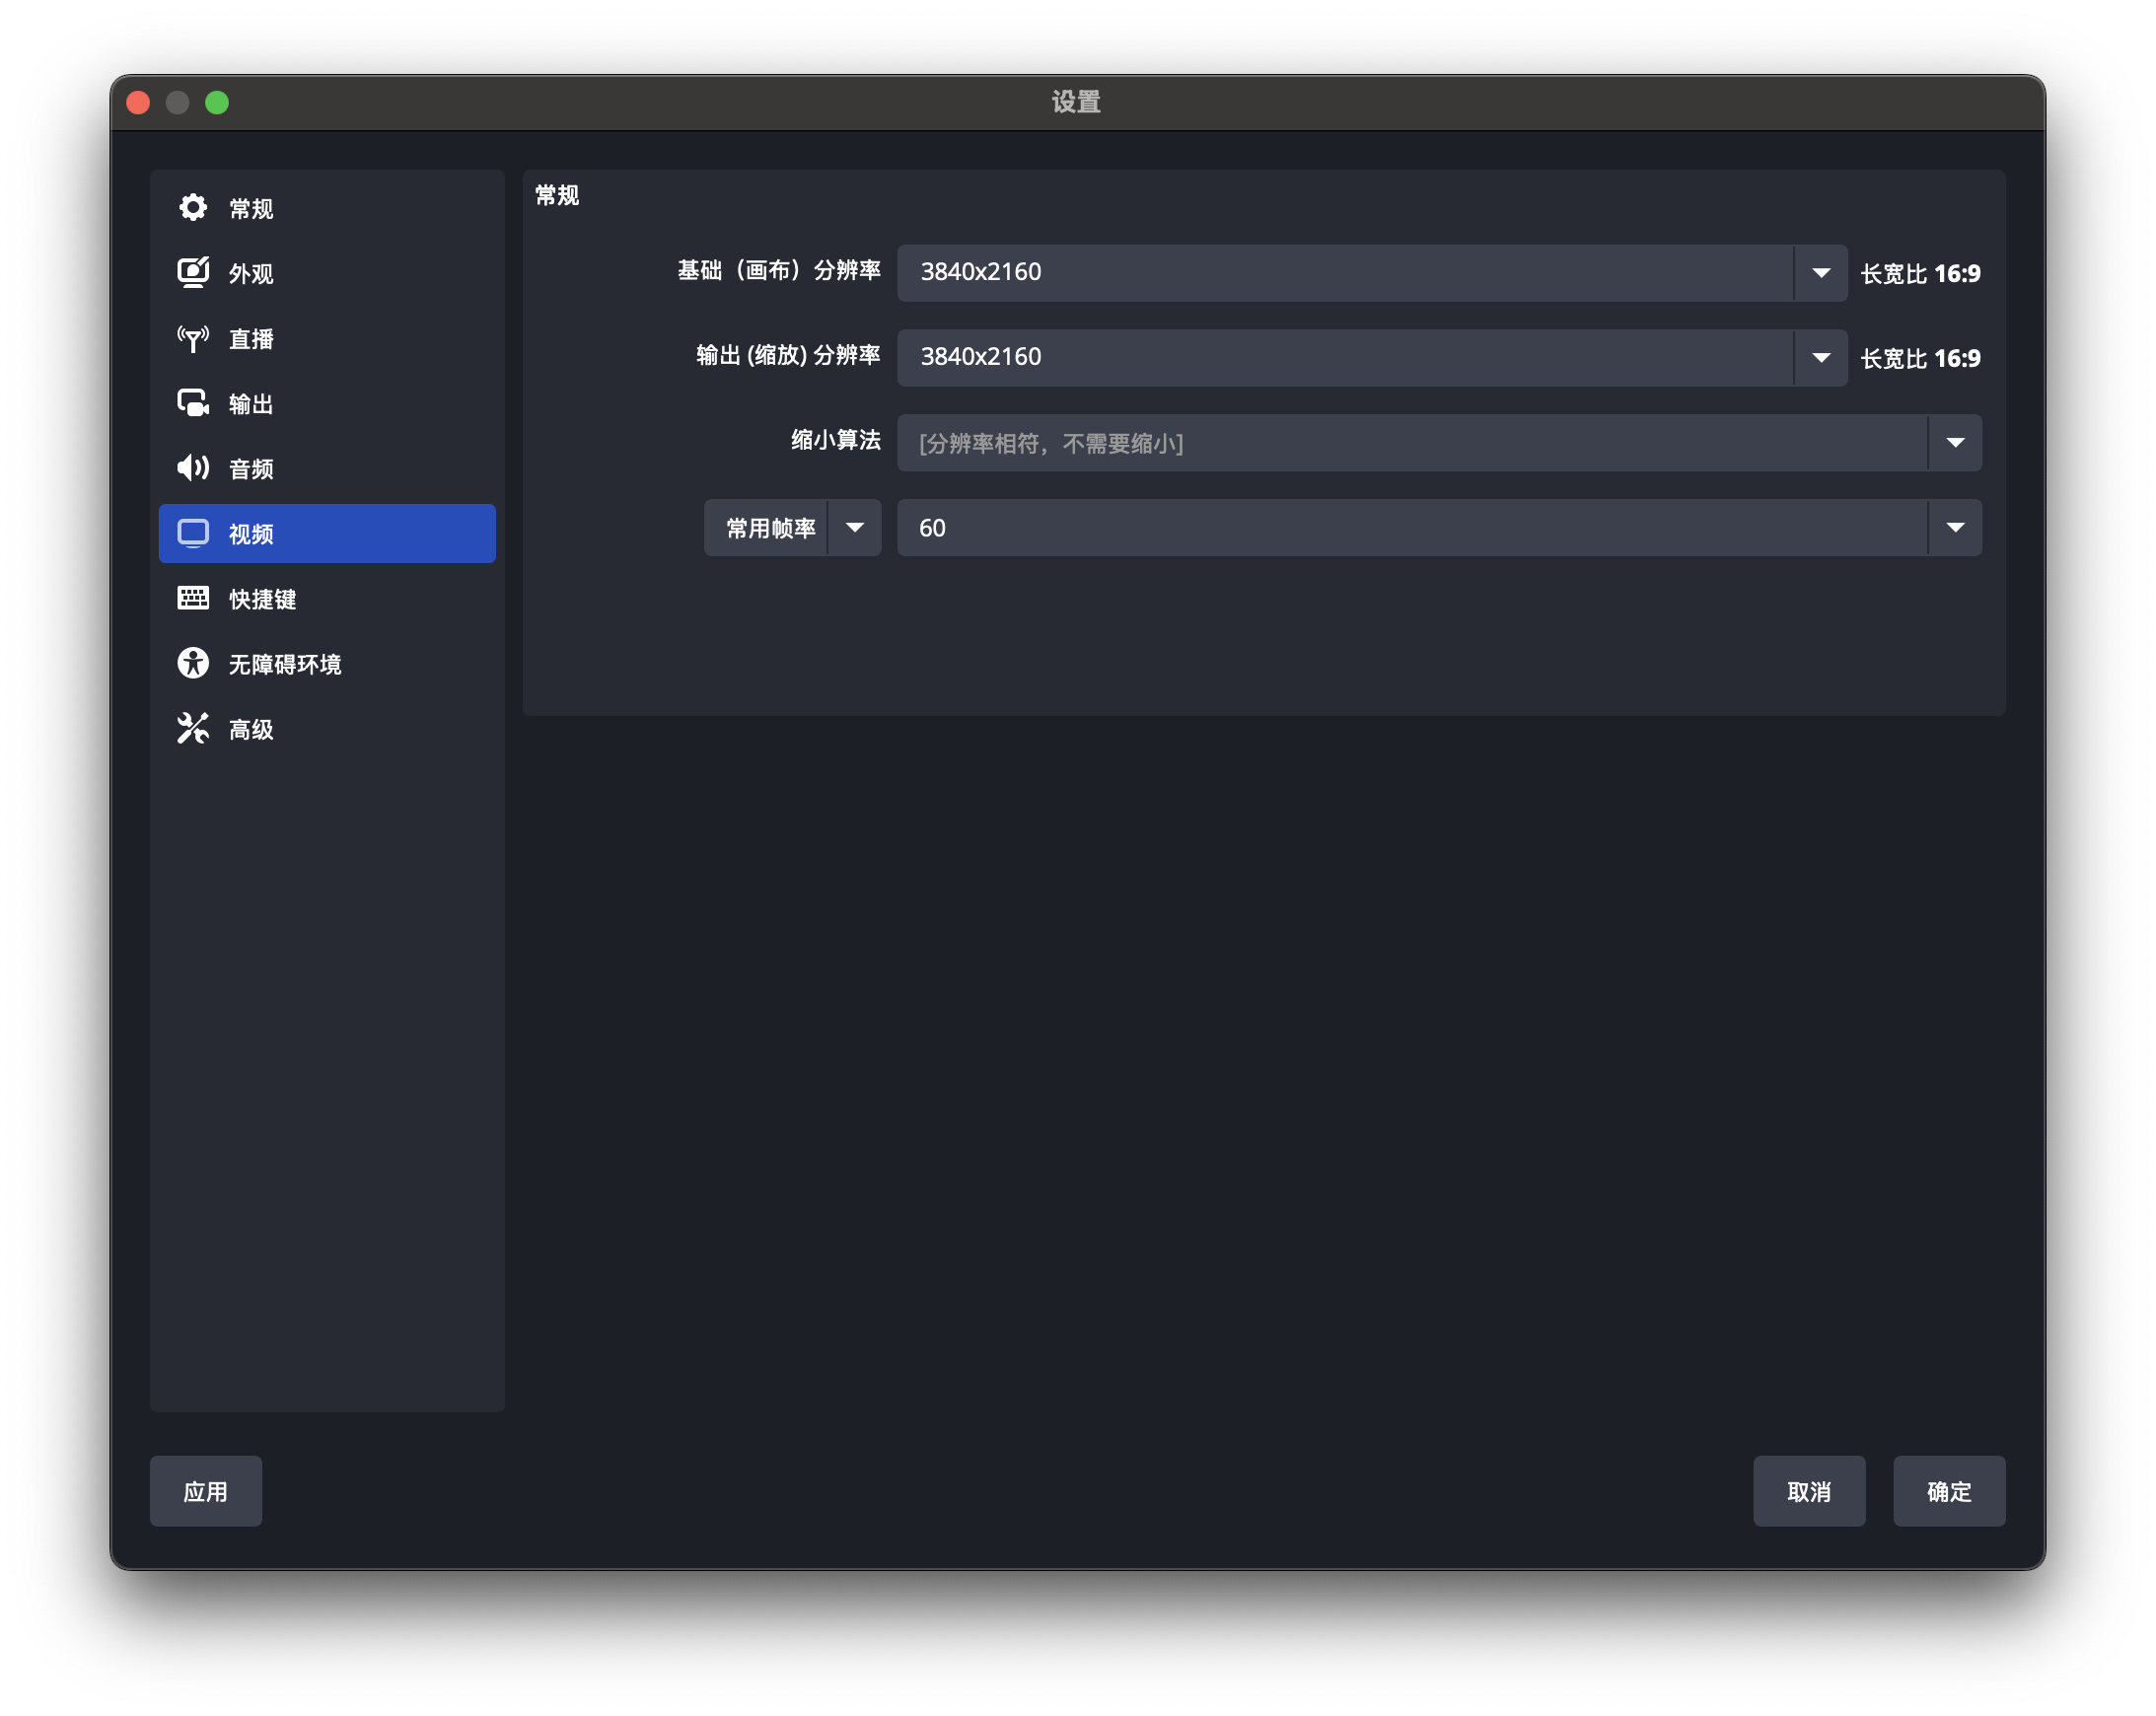The image size is (2156, 1716).
Task: Click the 基础（画布）分辨率 label
Action: click(x=779, y=271)
